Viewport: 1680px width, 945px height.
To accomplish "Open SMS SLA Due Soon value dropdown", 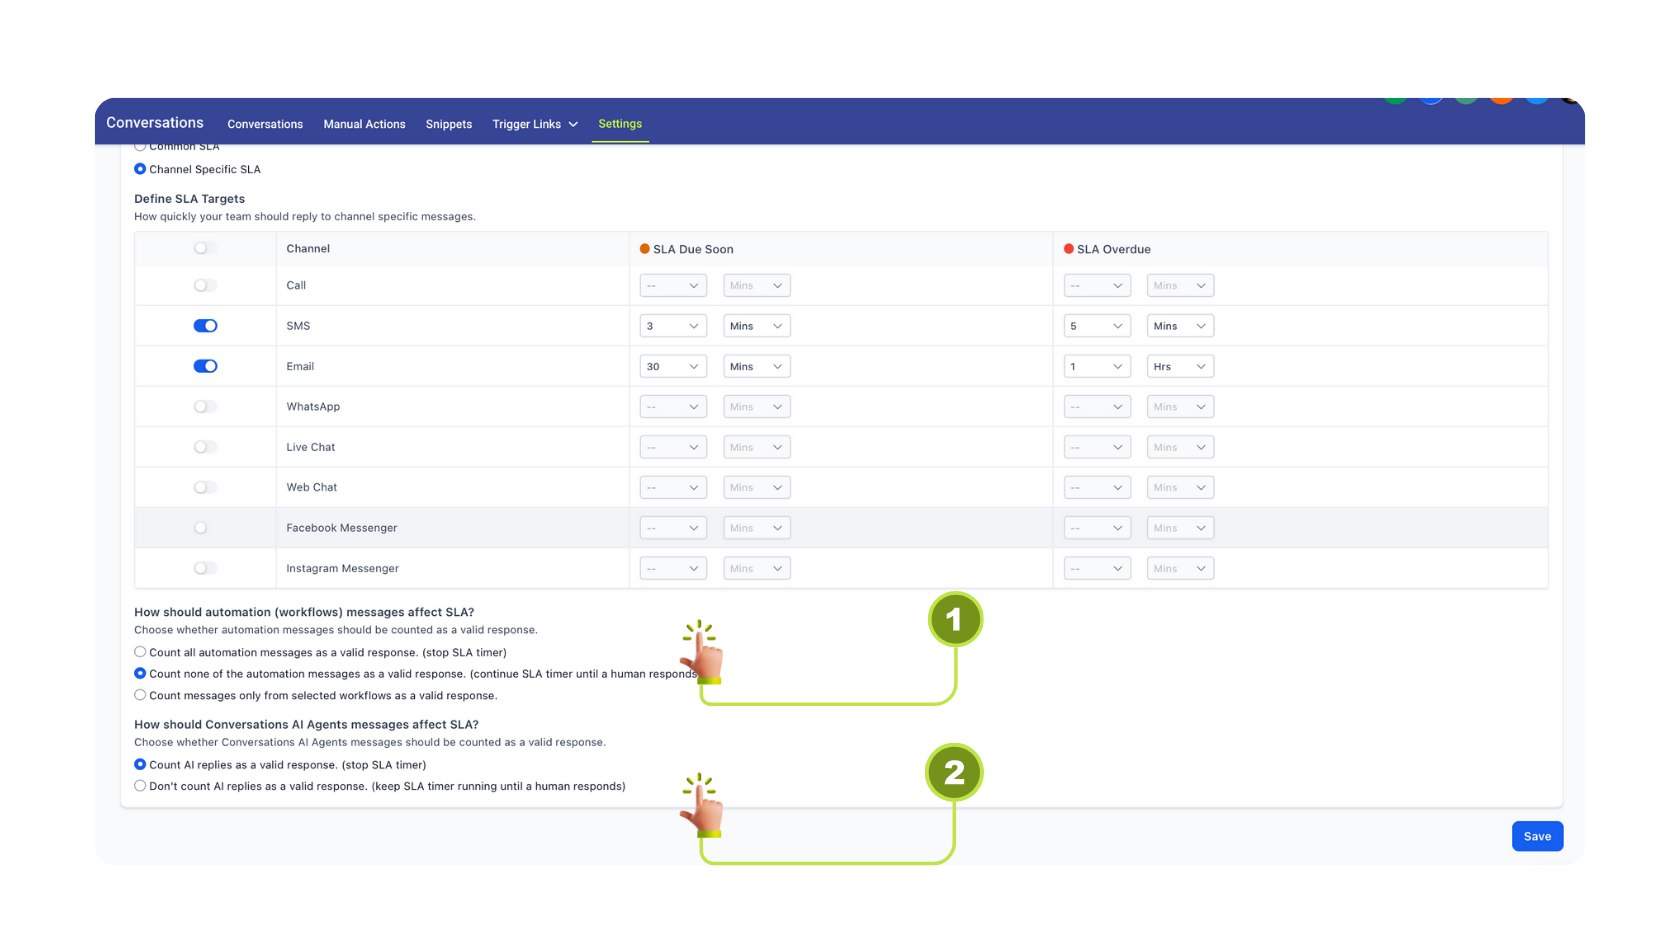I will (672, 326).
